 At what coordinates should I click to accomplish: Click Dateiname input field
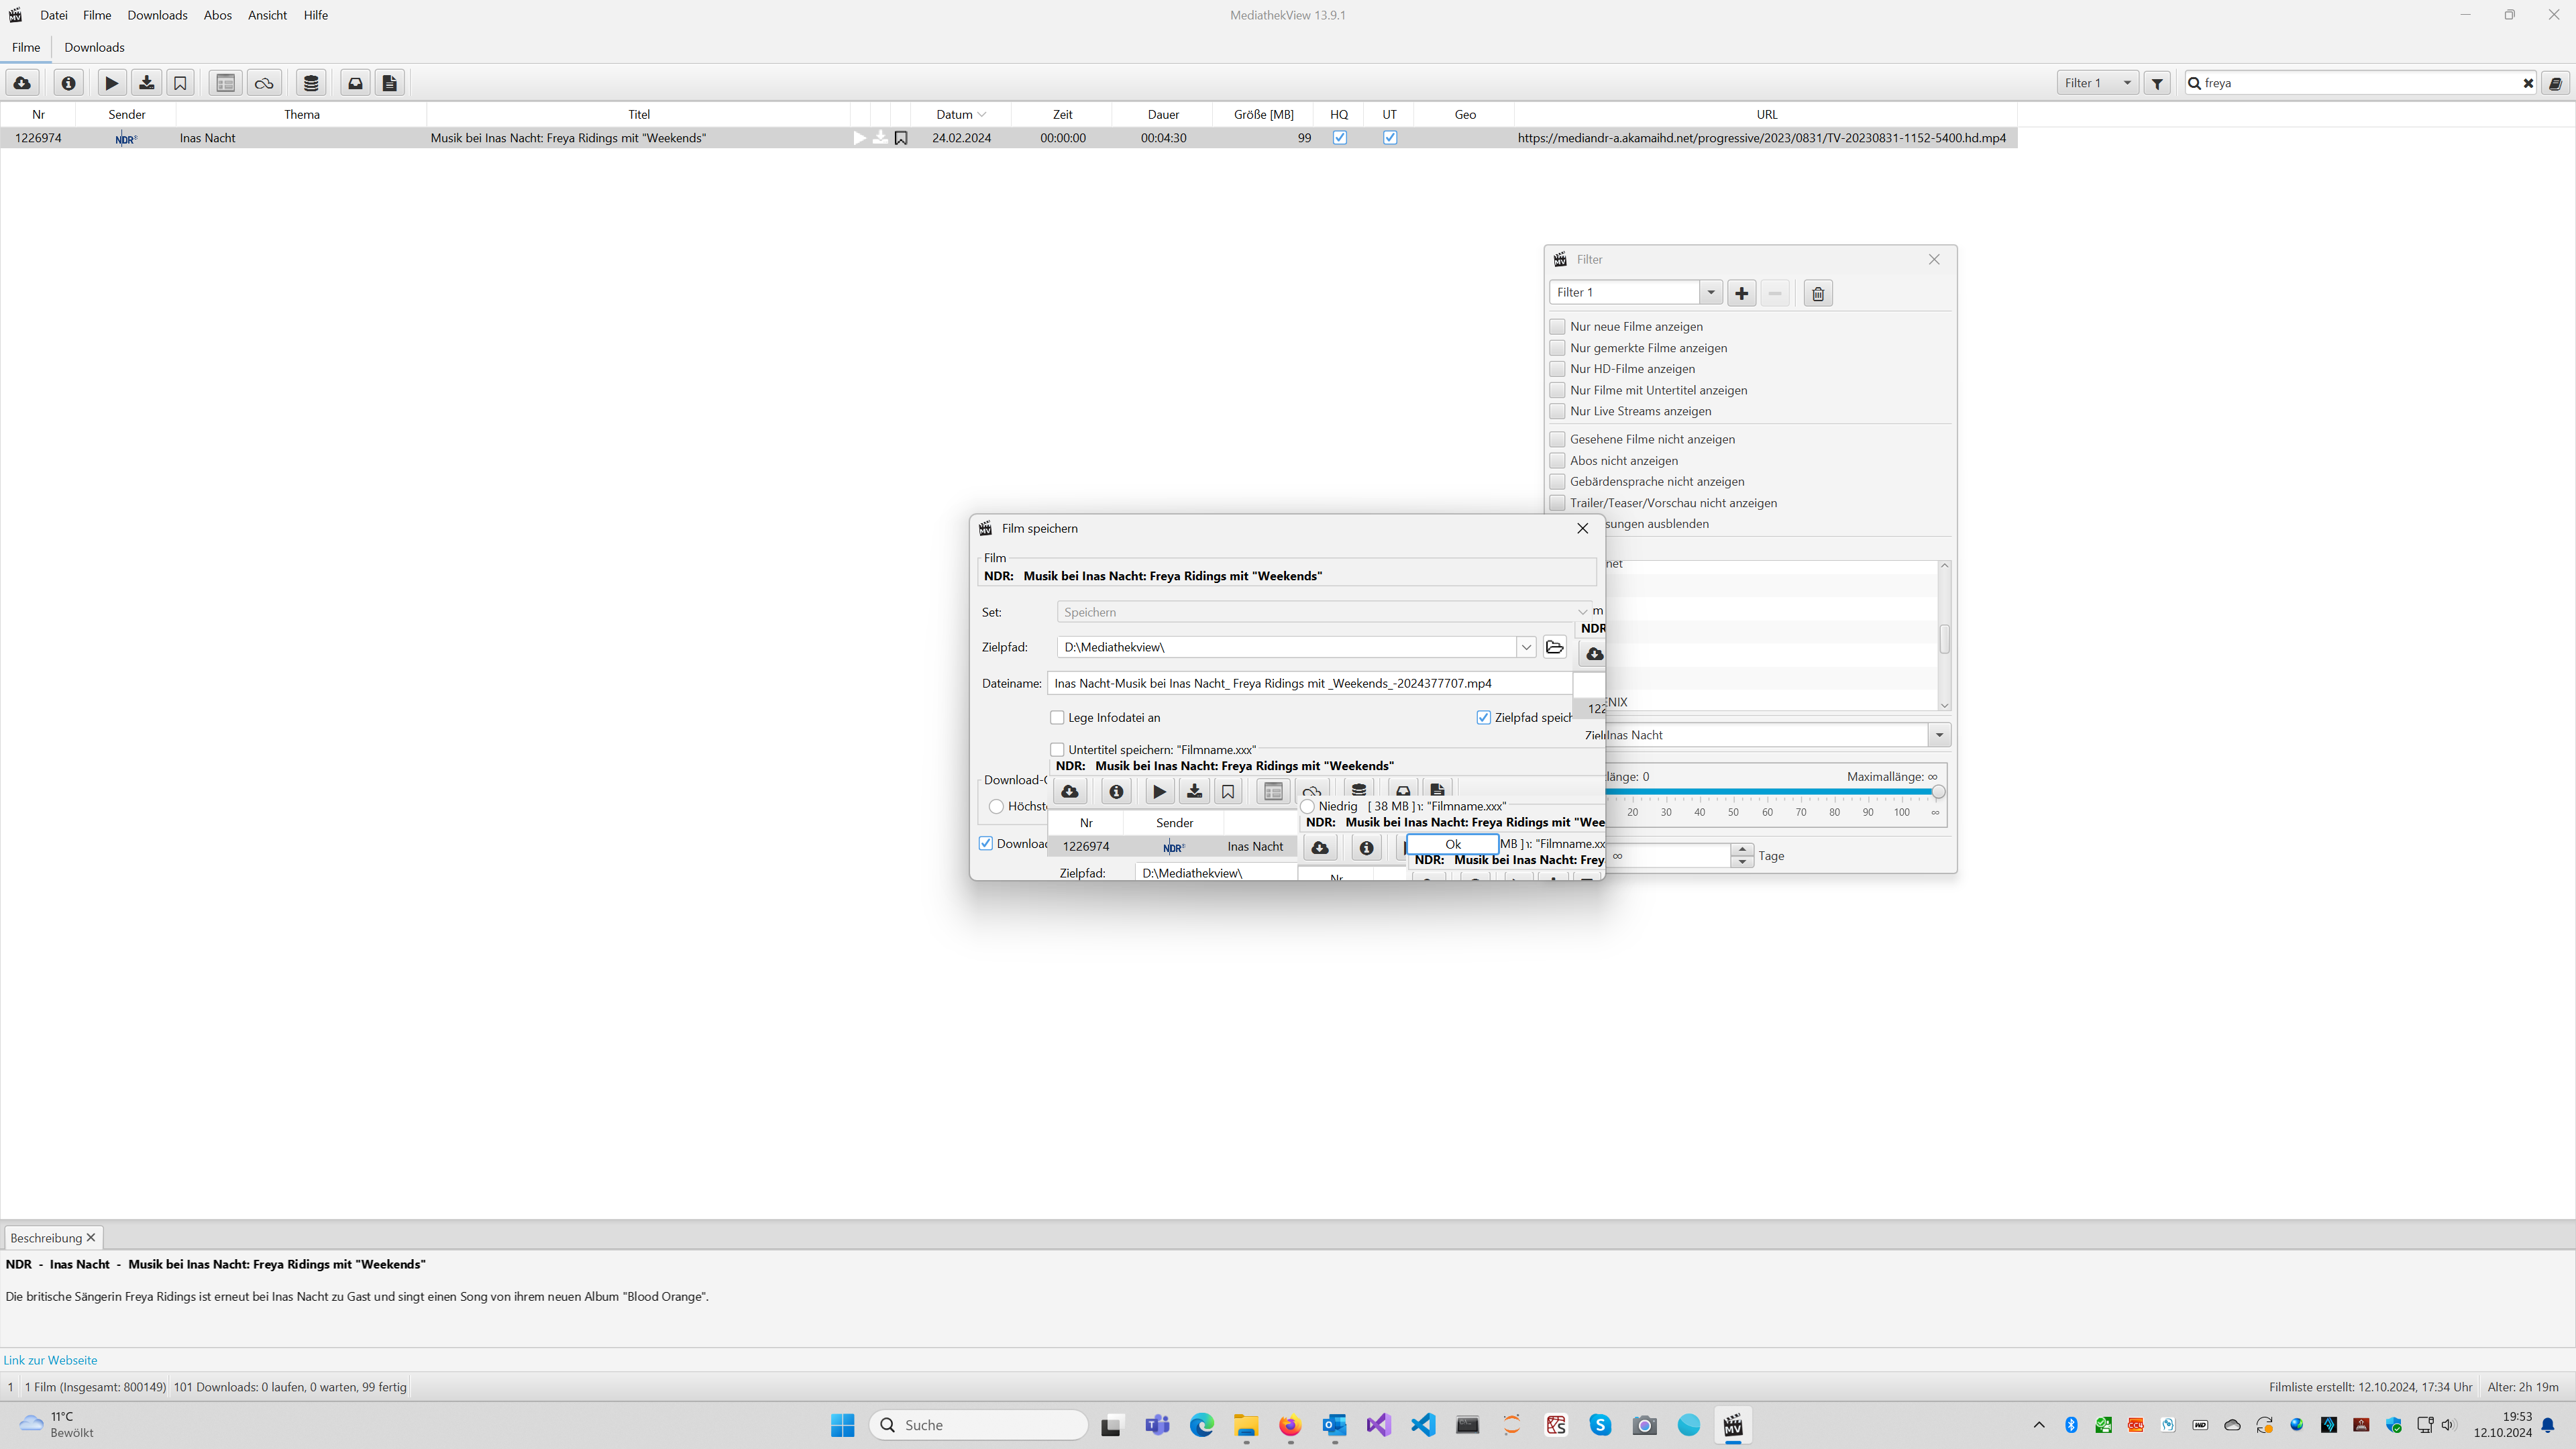(1309, 683)
